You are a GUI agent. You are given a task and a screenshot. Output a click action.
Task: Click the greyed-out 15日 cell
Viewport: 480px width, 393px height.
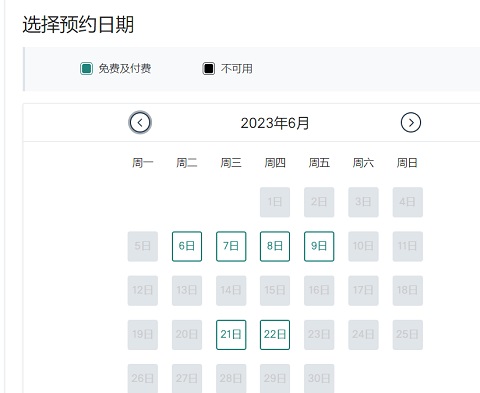(275, 290)
